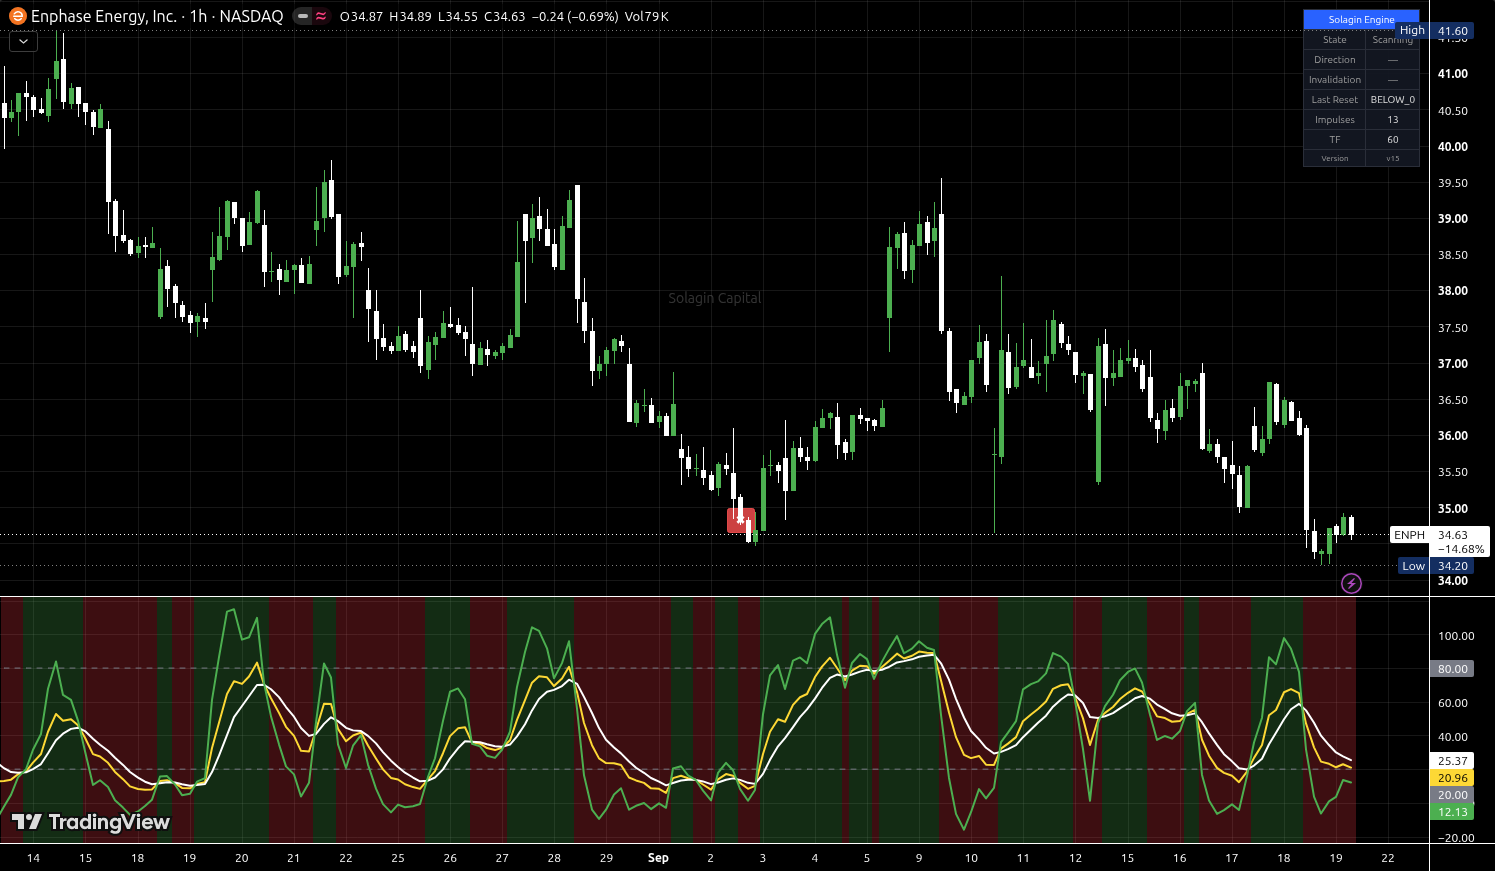Image resolution: width=1495 pixels, height=871 pixels.
Task: Click the High 41.60 price label
Action: pyautogui.click(x=1434, y=31)
